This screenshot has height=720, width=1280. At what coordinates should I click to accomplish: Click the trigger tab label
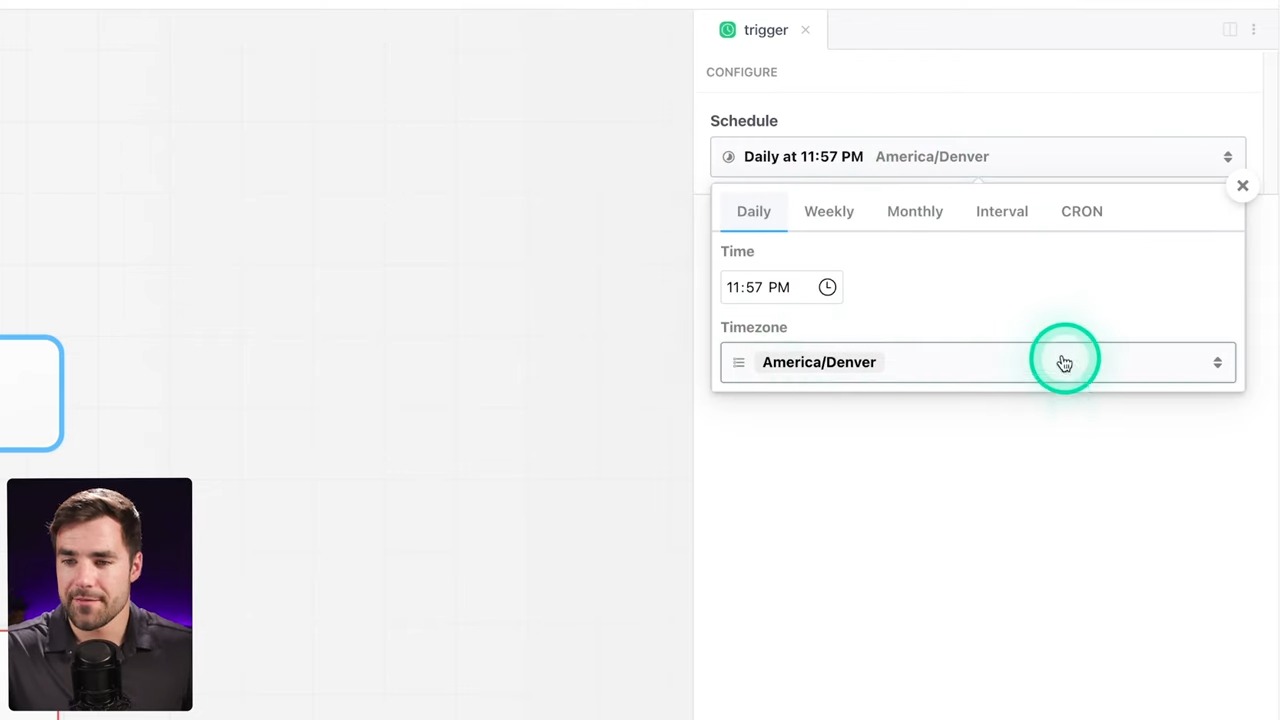point(765,30)
